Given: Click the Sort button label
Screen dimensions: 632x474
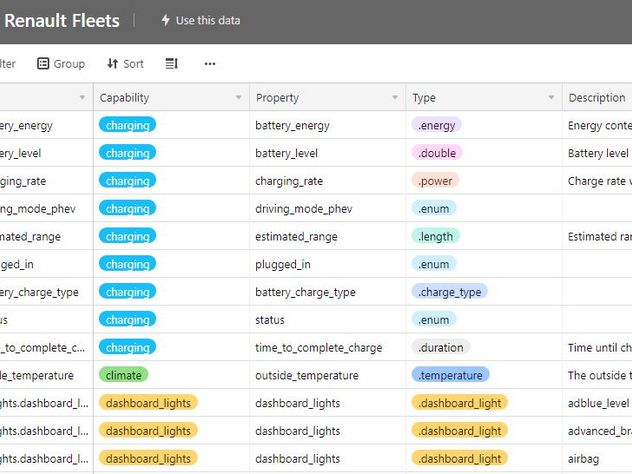Looking at the screenshot, I should (133, 64).
